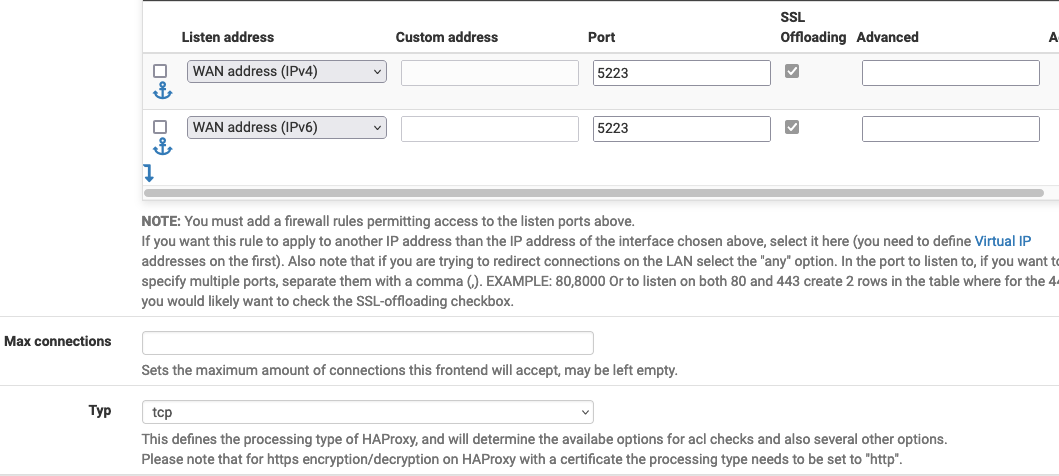Open the Virtual IP link
Image resolution: width=1059 pixels, height=476 pixels.
click(1002, 241)
